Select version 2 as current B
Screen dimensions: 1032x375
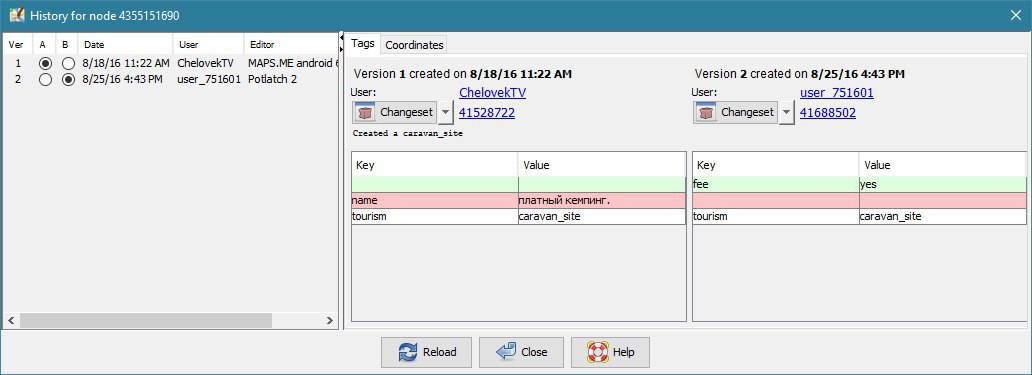click(68, 80)
